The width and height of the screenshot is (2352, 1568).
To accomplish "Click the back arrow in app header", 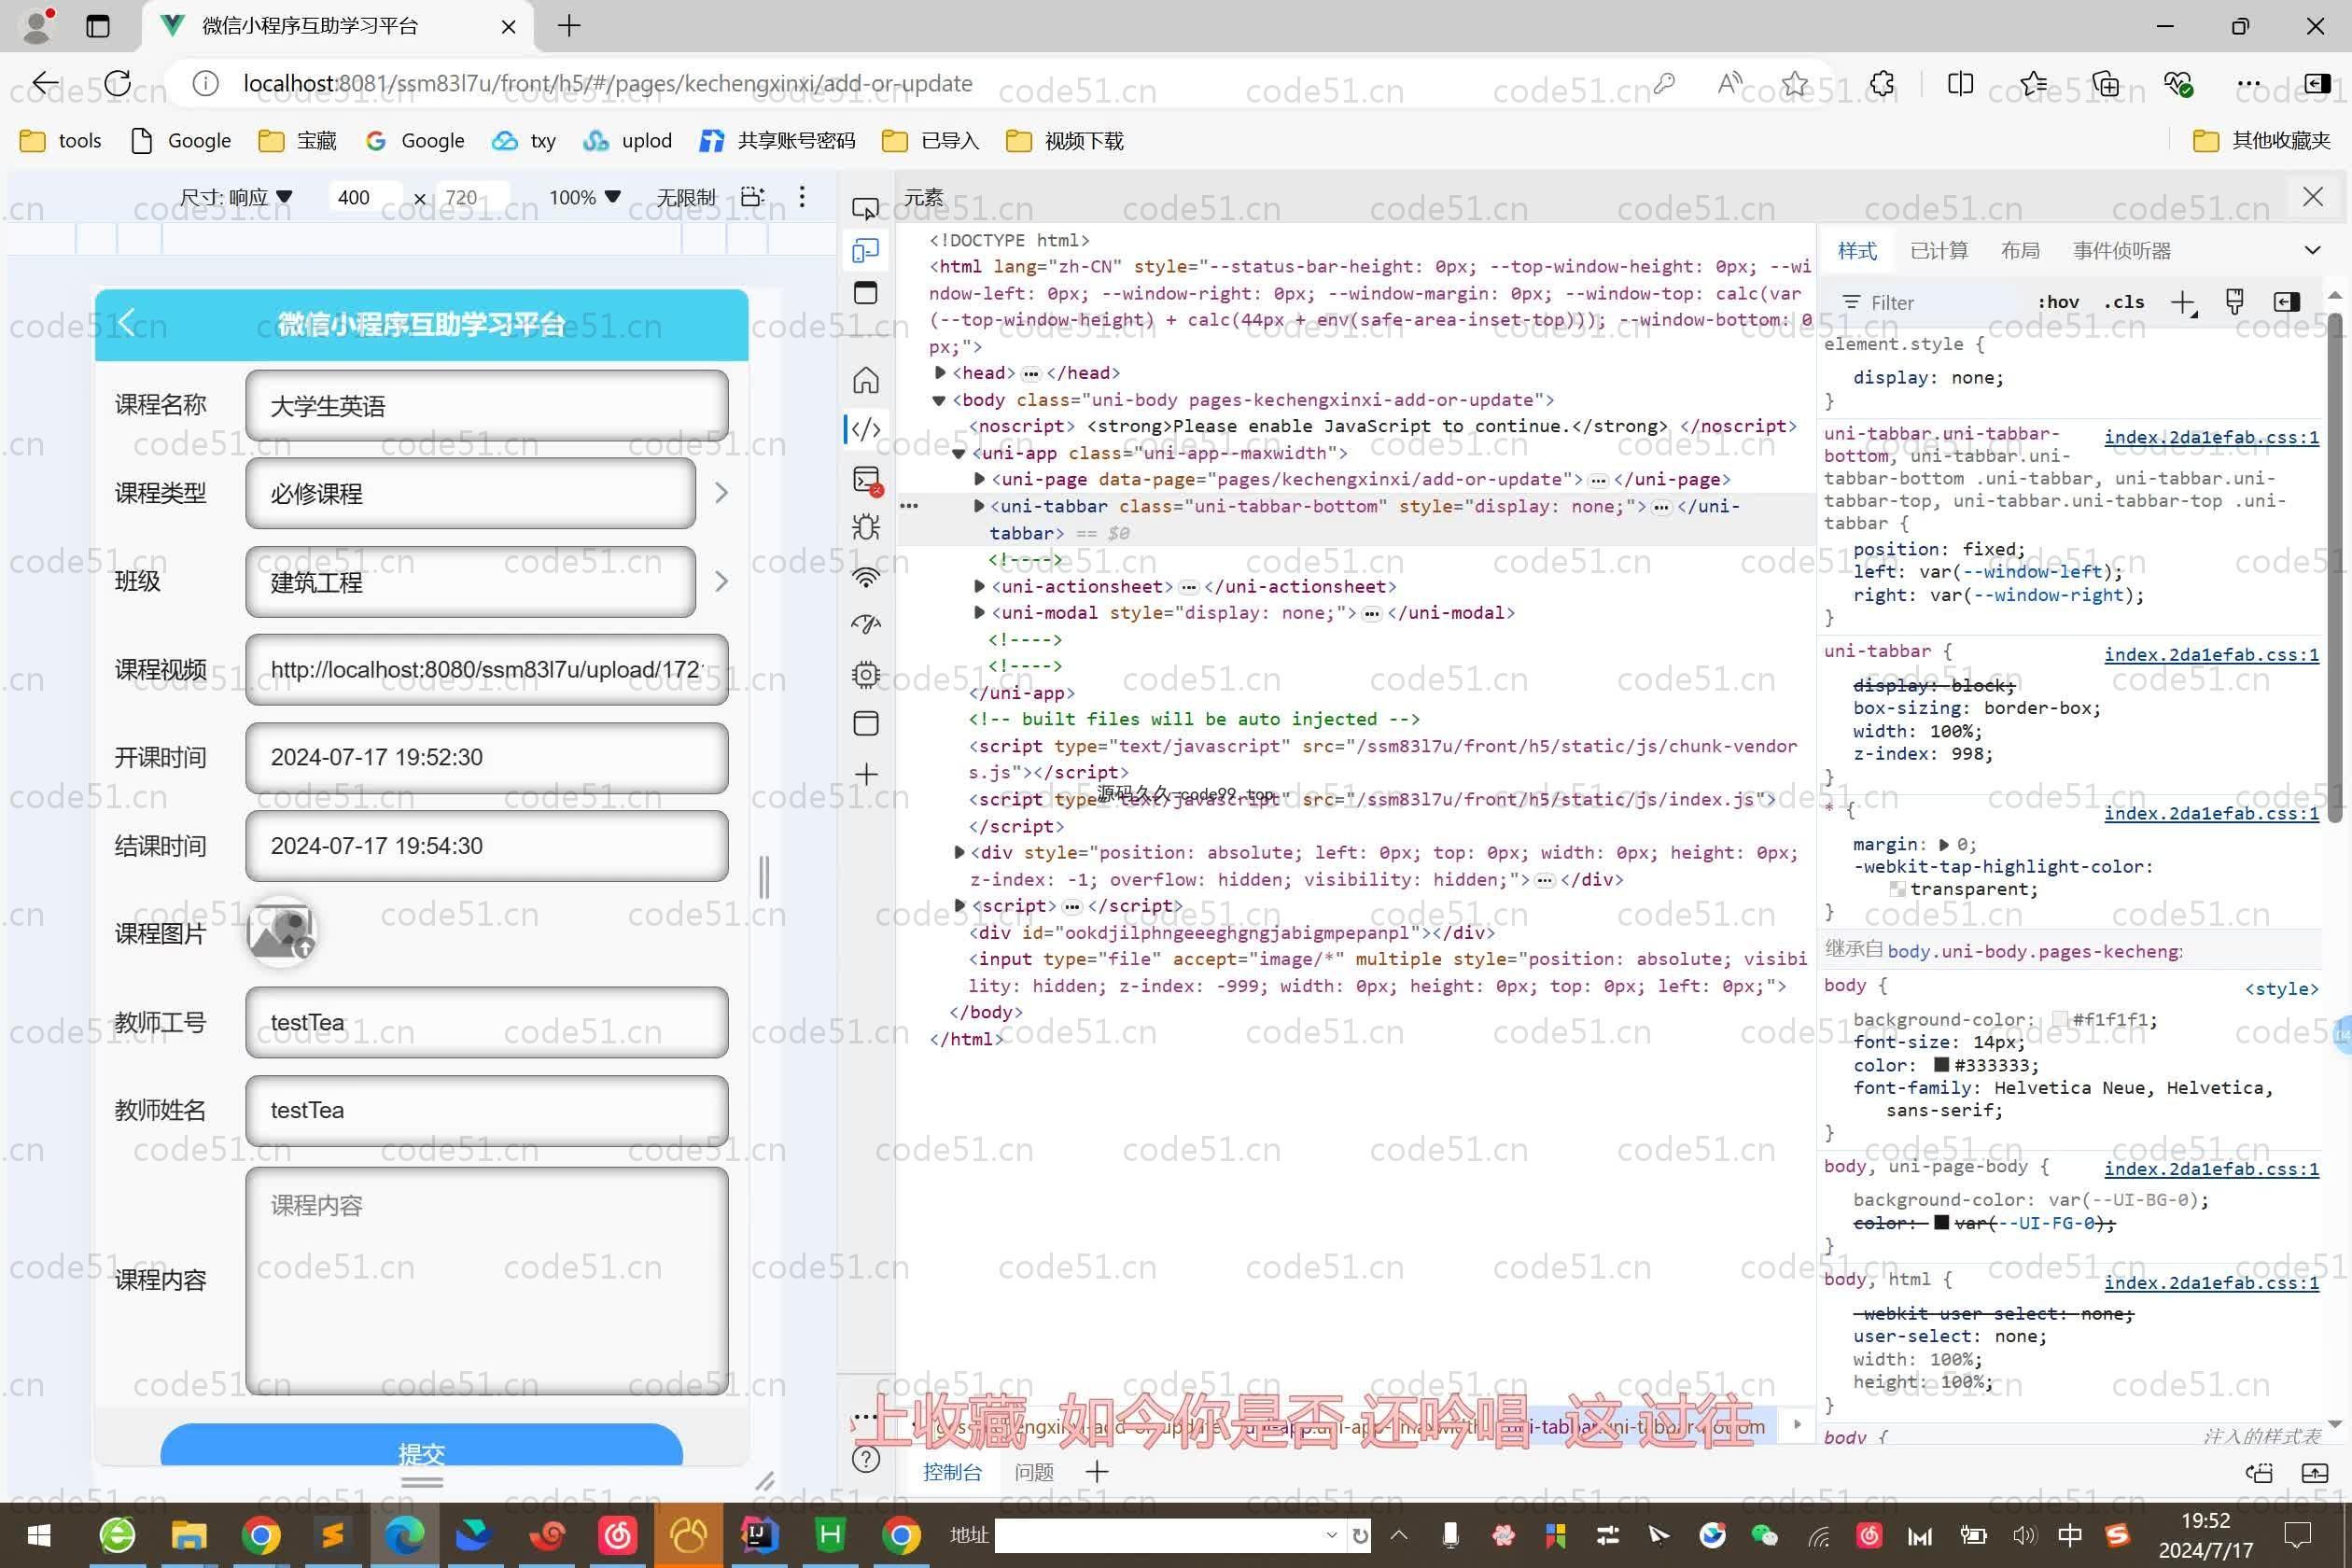I will (126, 323).
